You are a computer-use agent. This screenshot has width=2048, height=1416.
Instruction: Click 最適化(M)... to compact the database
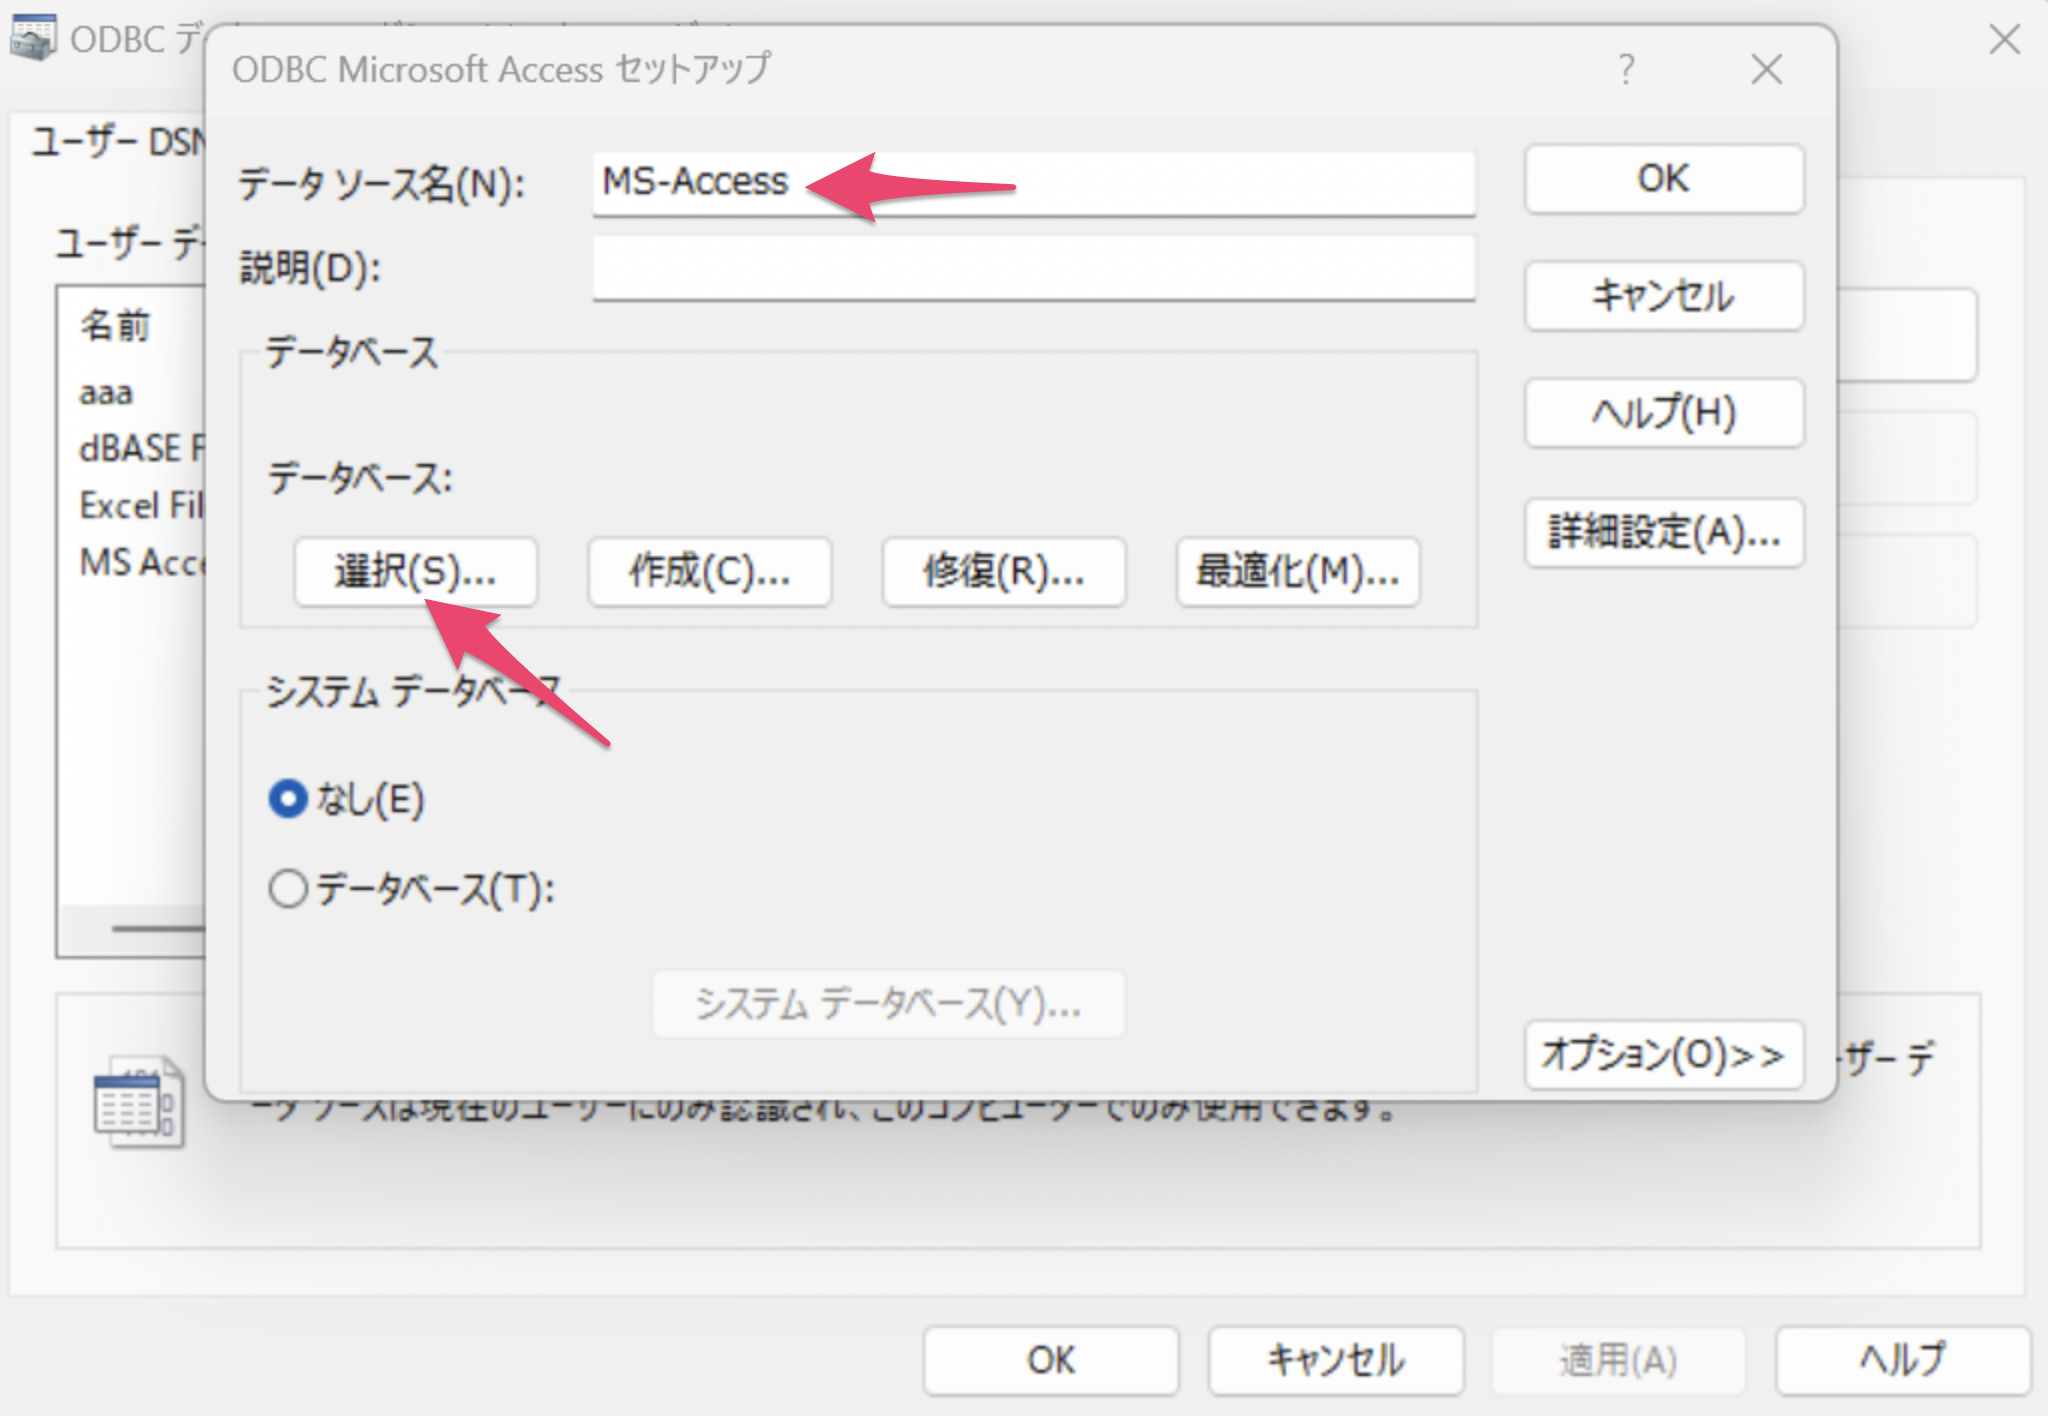1298,572
